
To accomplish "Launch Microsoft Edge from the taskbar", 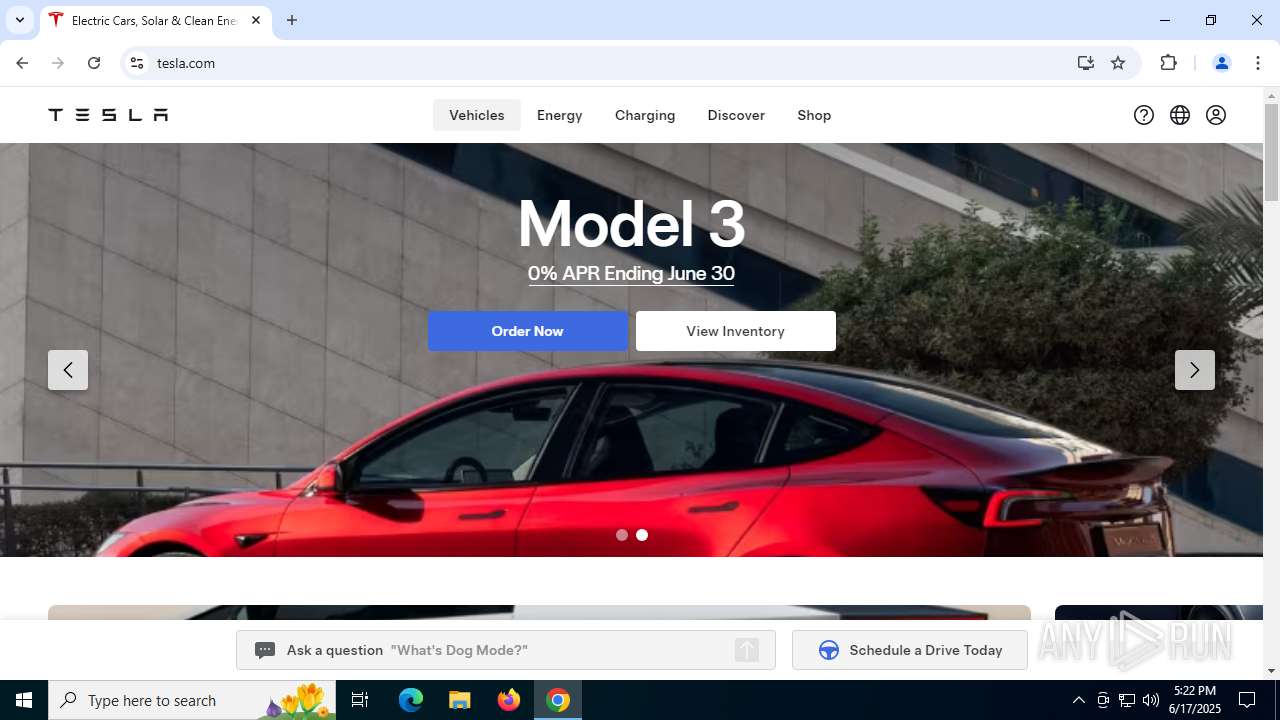I will click(411, 700).
